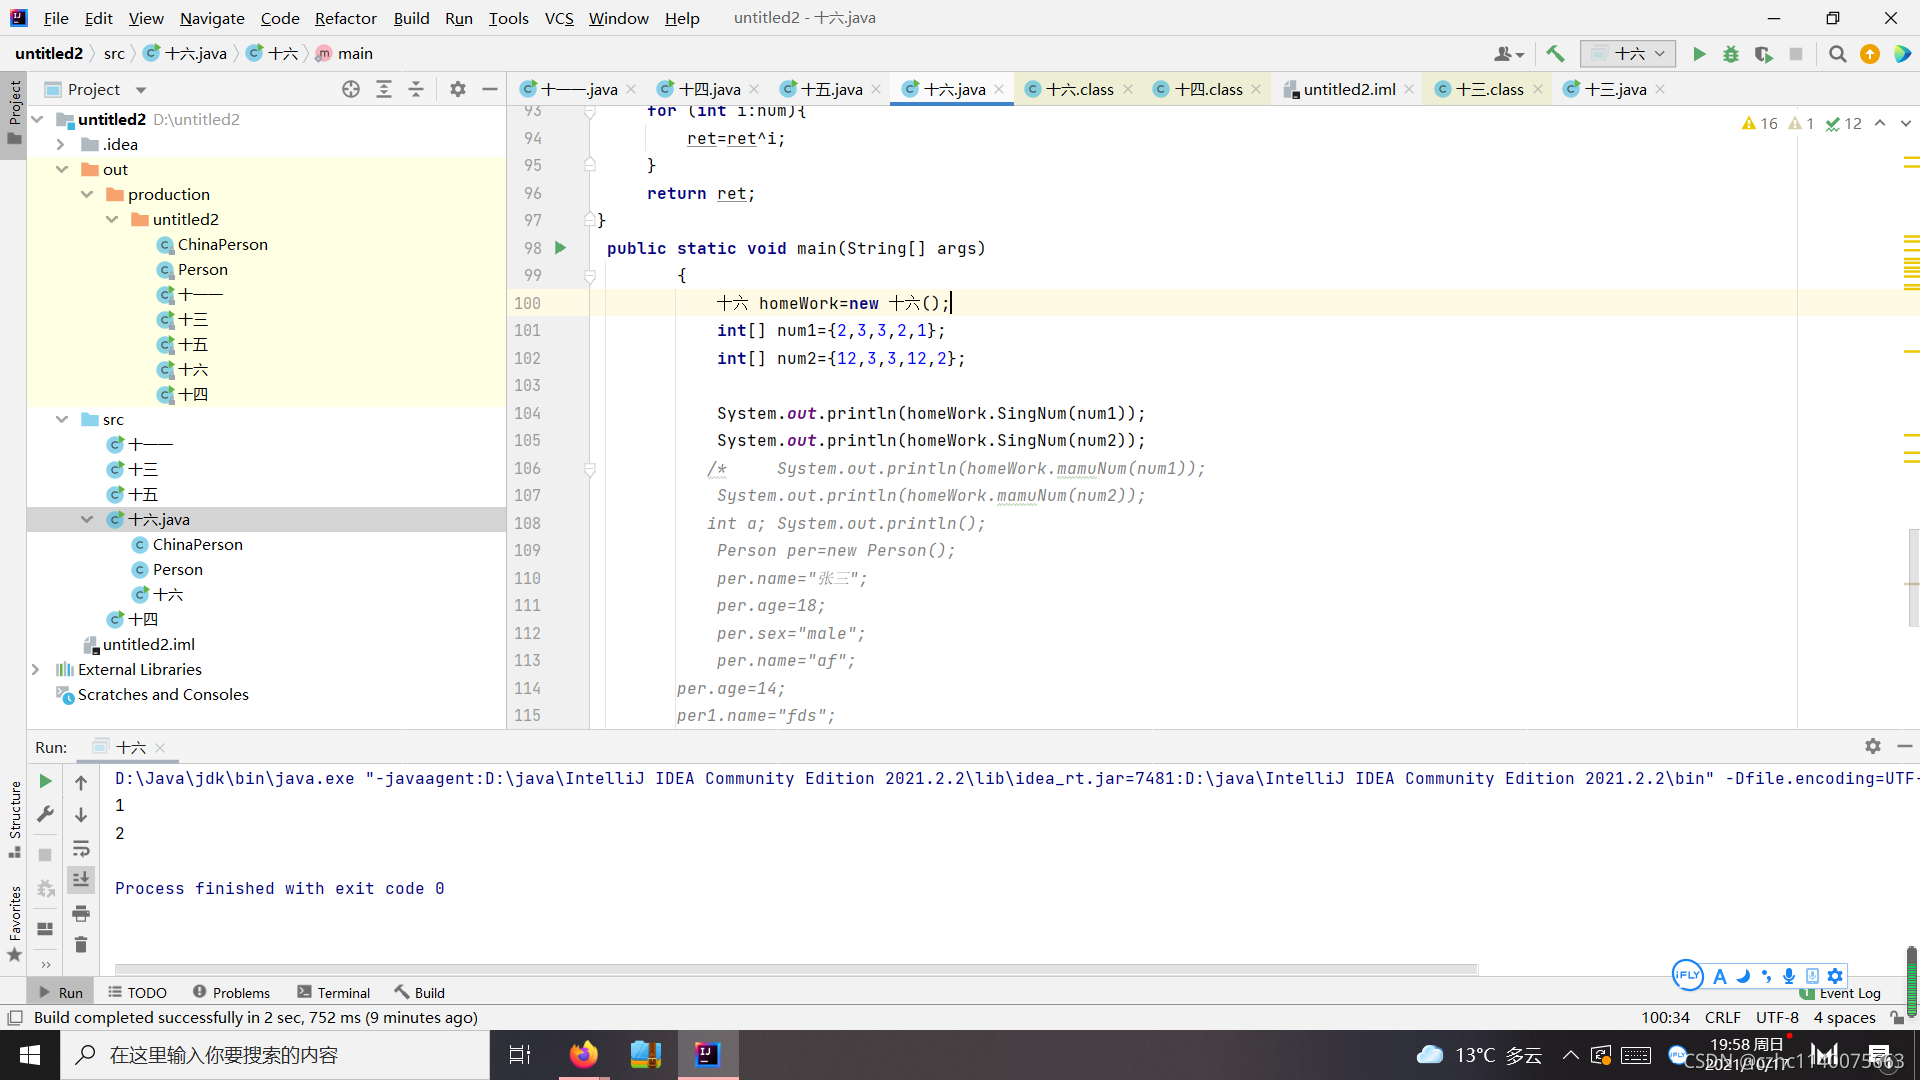Select the 十四.java tab

point(702,88)
